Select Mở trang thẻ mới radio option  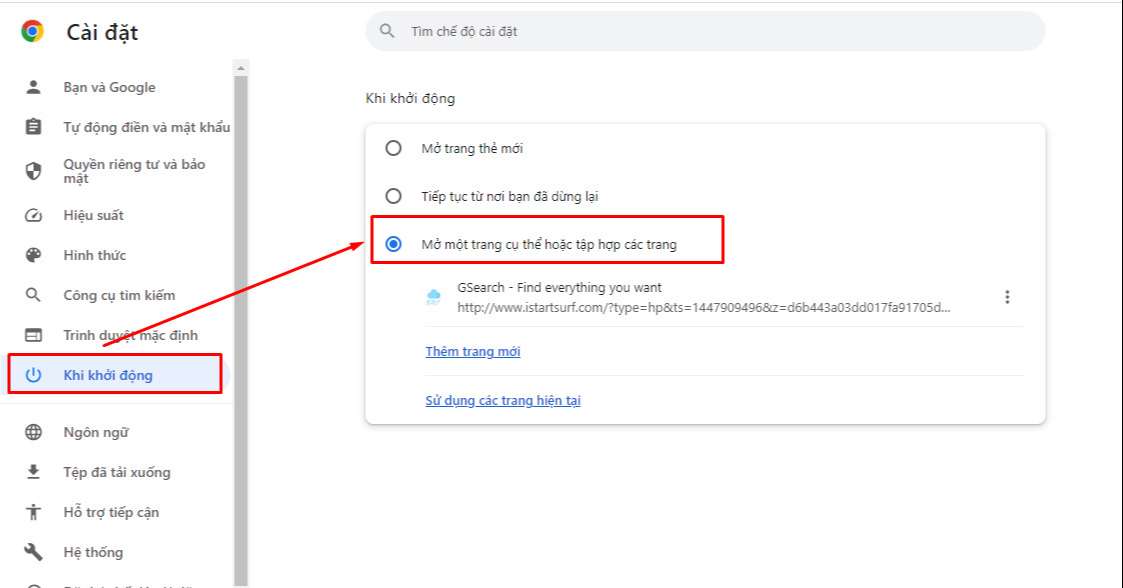click(x=393, y=148)
